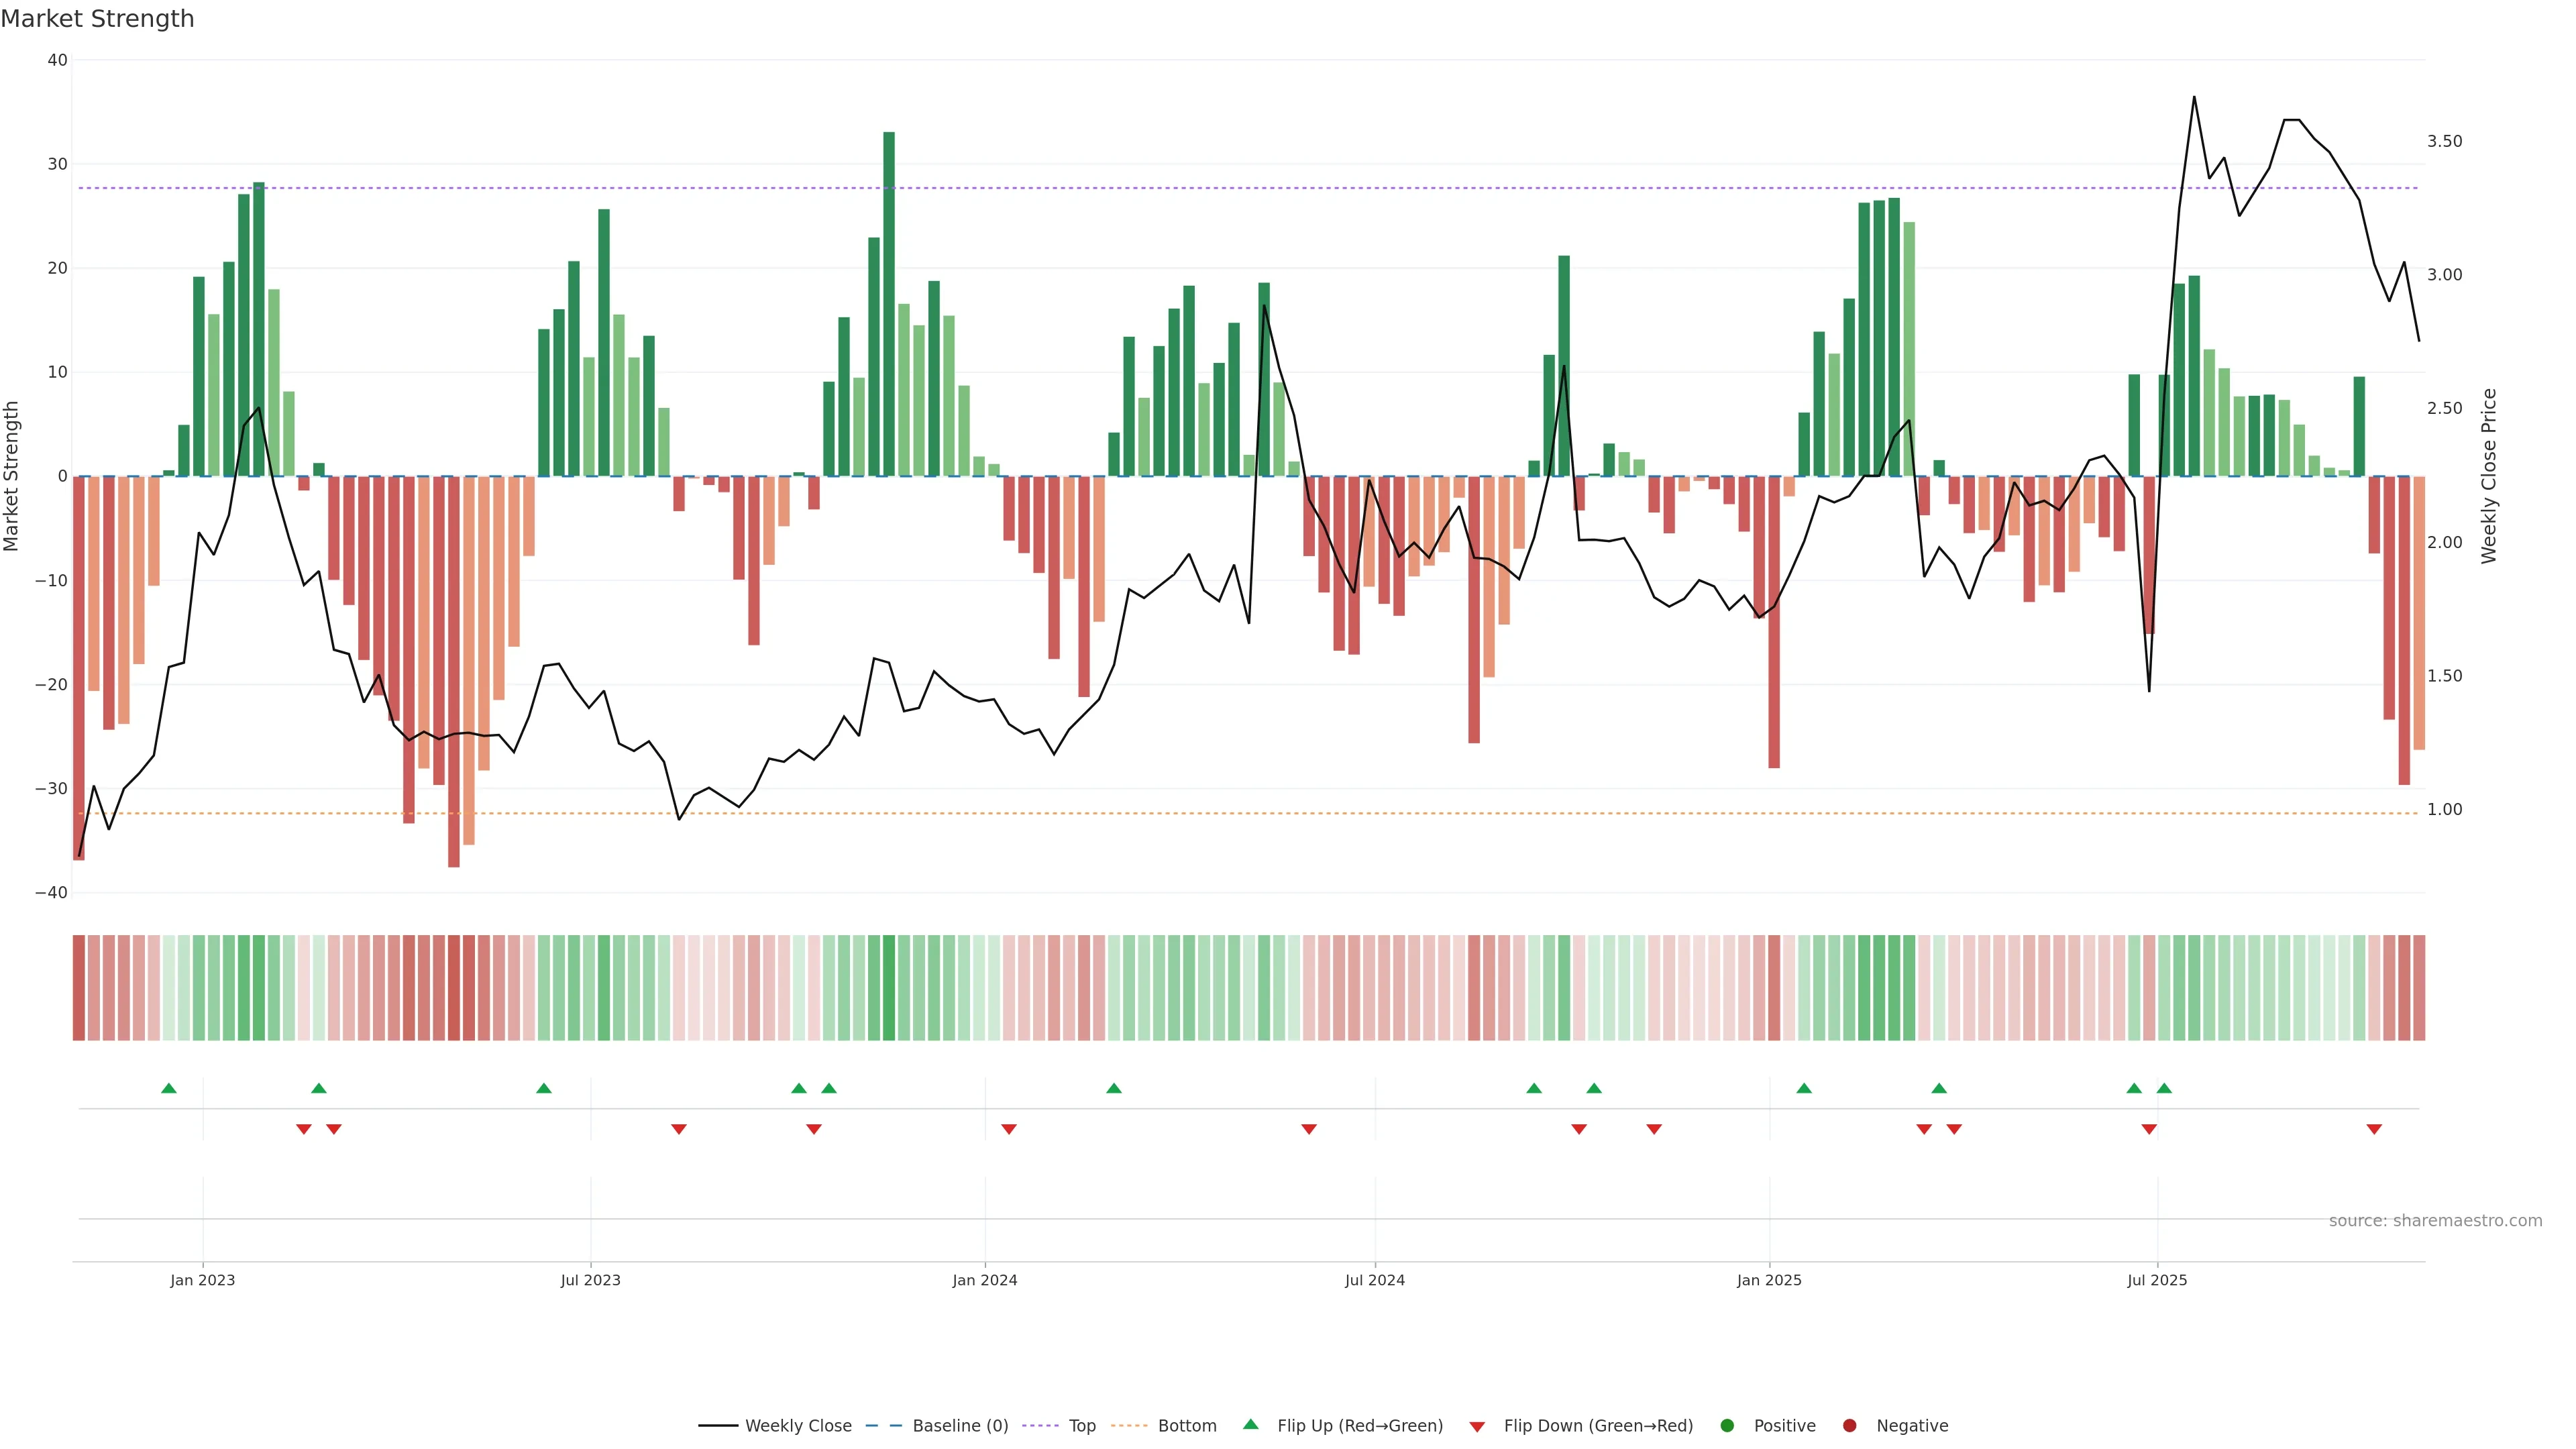The height and width of the screenshot is (1449, 2576).
Task: Click the Market Strength chart title
Action: pos(97,19)
